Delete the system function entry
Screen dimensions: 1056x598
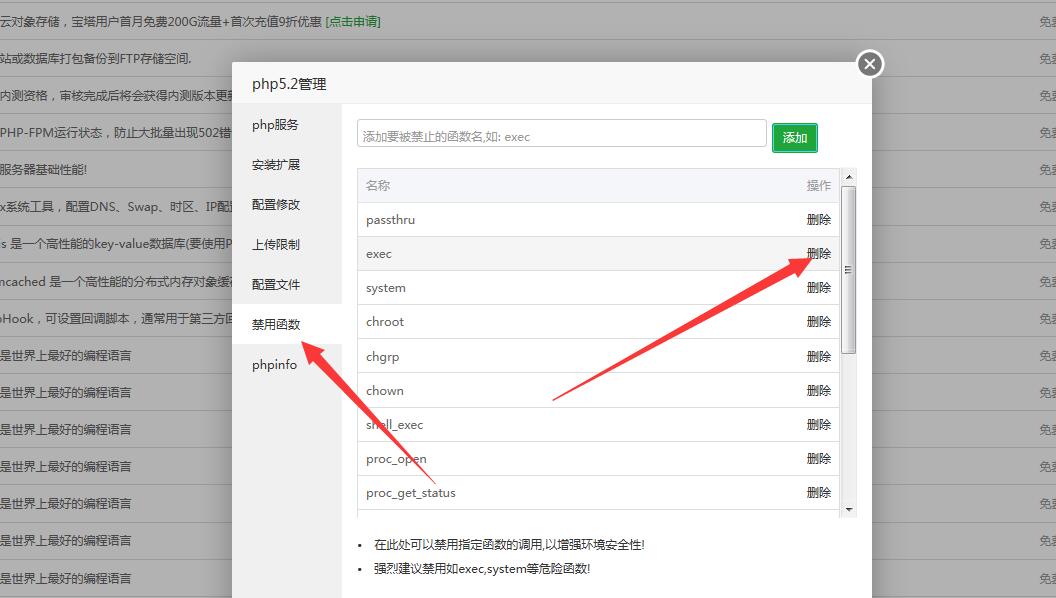click(818, 288)
